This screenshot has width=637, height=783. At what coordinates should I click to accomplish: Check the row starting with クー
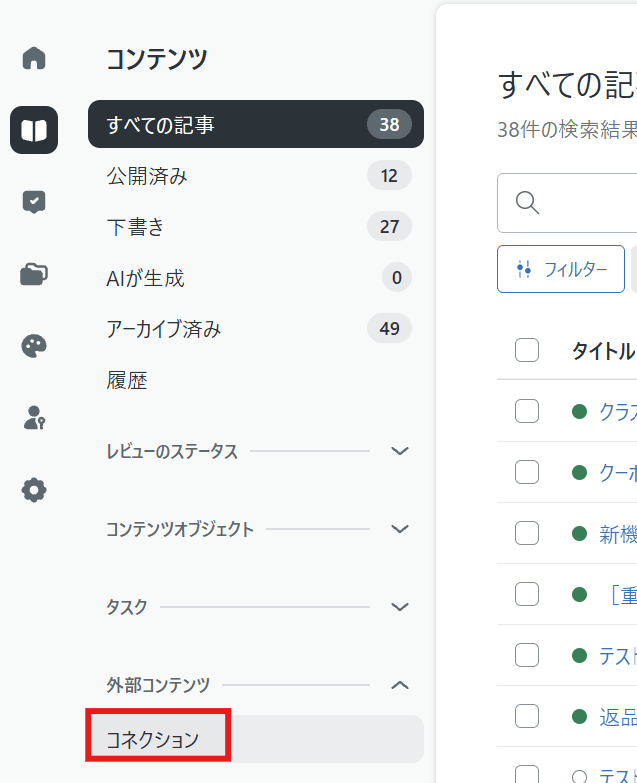[527, 472]
